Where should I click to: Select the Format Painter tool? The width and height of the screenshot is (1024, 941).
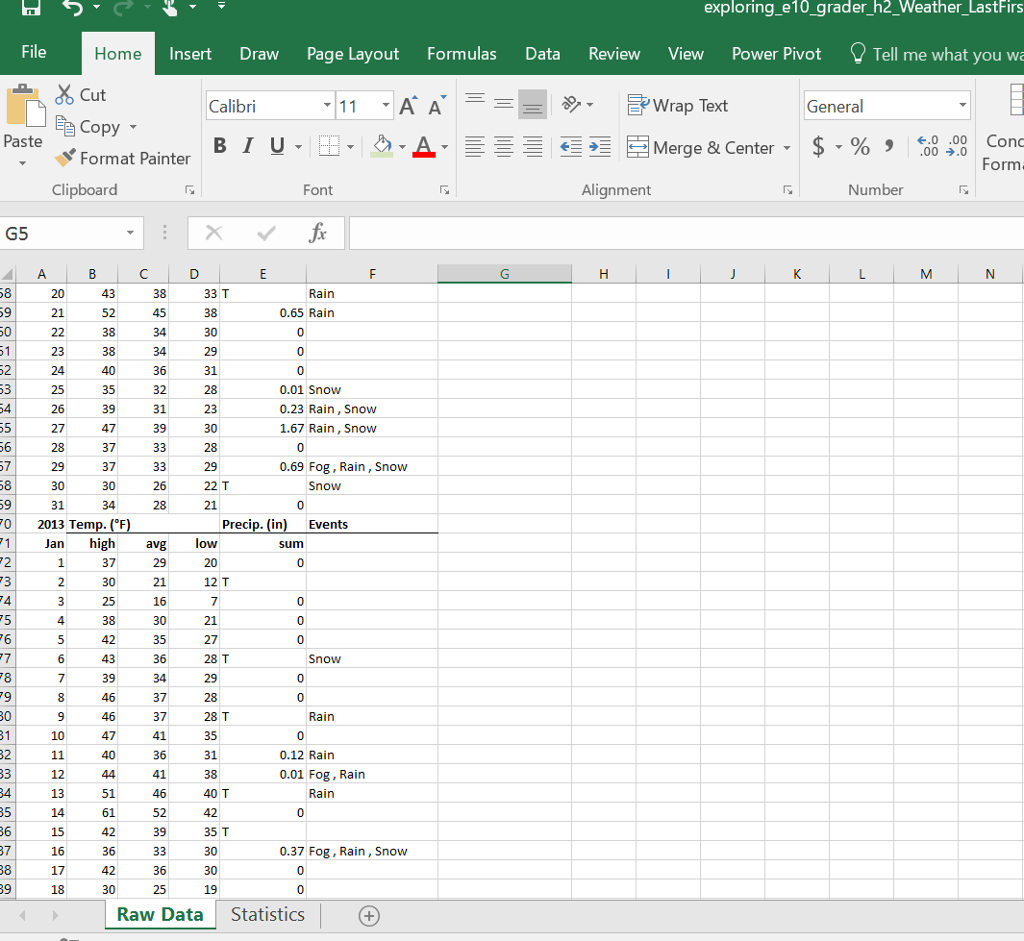pyautogui.click(x=122, y=158)
